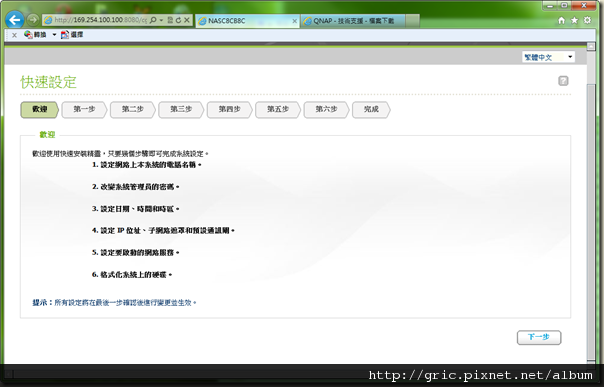Expand the 轉換 toolbar dropdown arrow

[54, 35]
